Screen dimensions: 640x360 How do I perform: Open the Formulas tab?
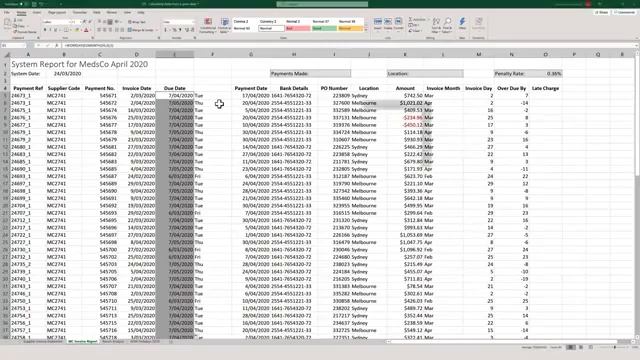80,13
